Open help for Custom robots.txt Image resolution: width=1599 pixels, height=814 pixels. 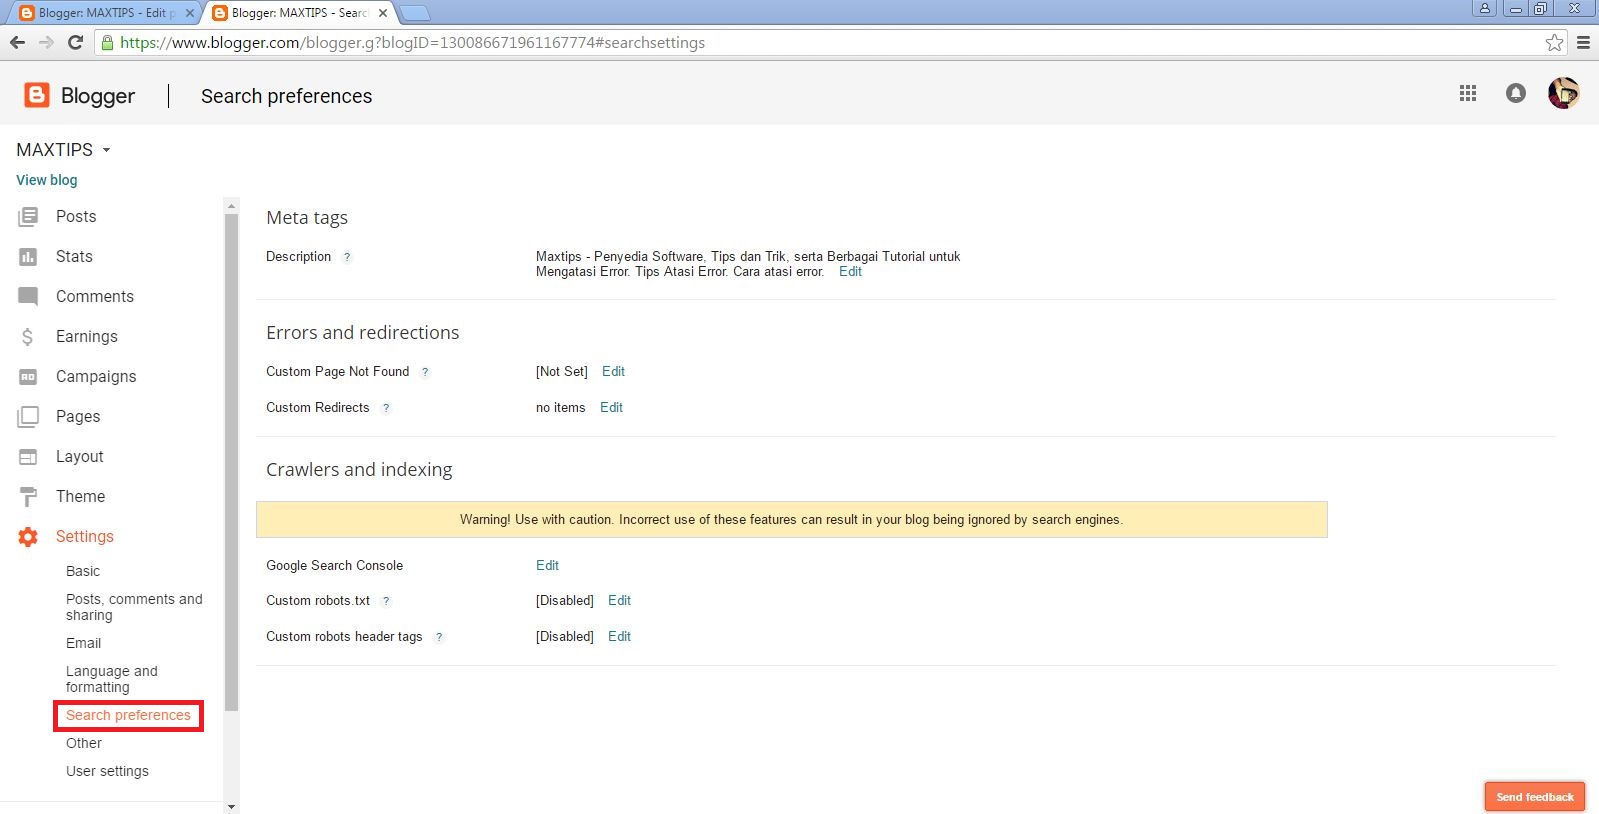pos(386,601)
